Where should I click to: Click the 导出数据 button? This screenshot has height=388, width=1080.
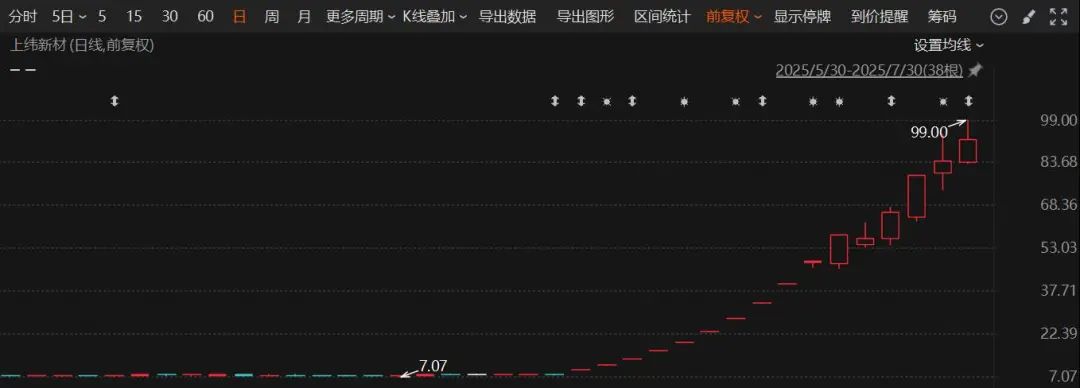[507, 17]
